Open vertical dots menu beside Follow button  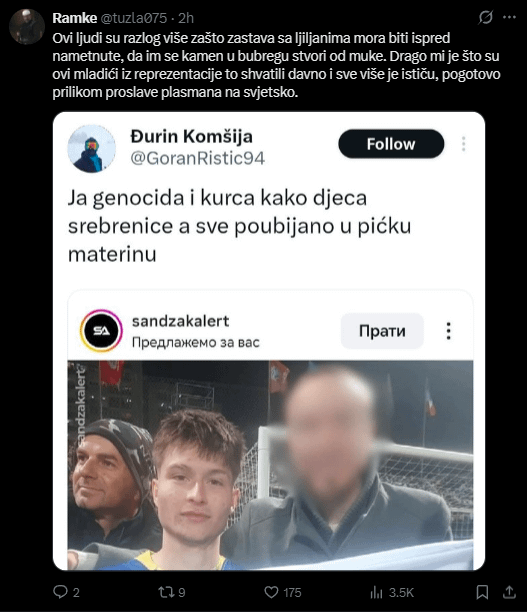pyautogui.click(x=463, y=144)
